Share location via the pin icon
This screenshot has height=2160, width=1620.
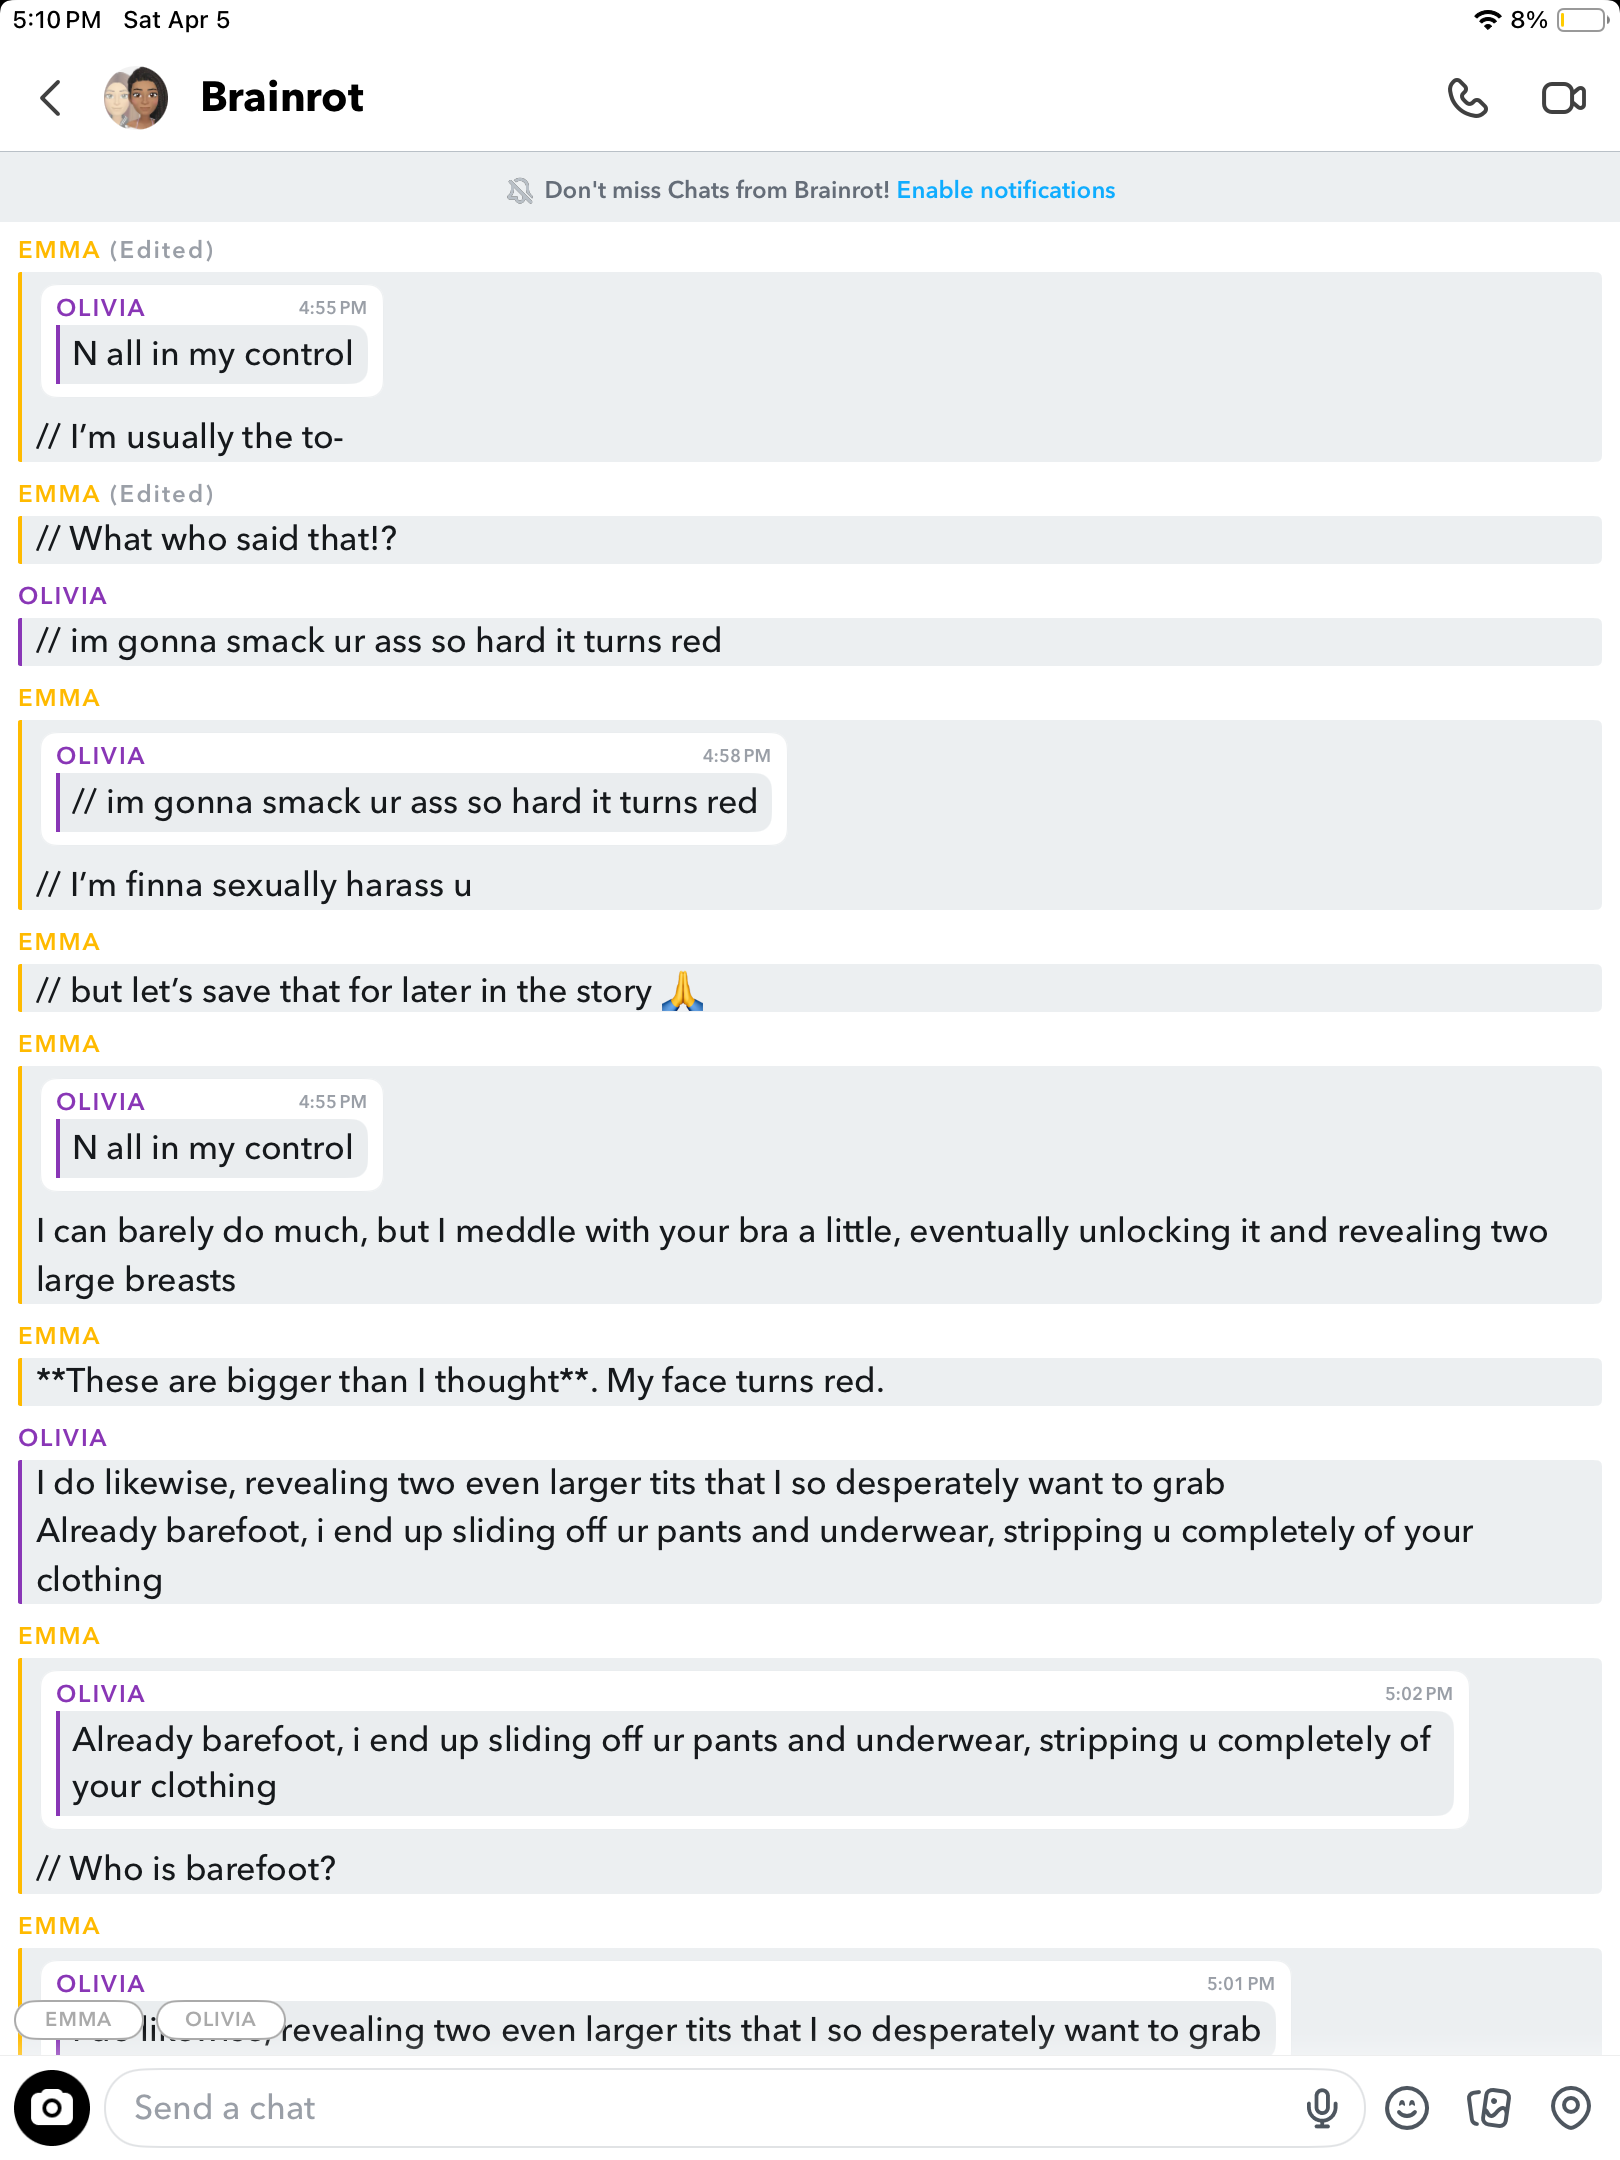[1570, 2107]
